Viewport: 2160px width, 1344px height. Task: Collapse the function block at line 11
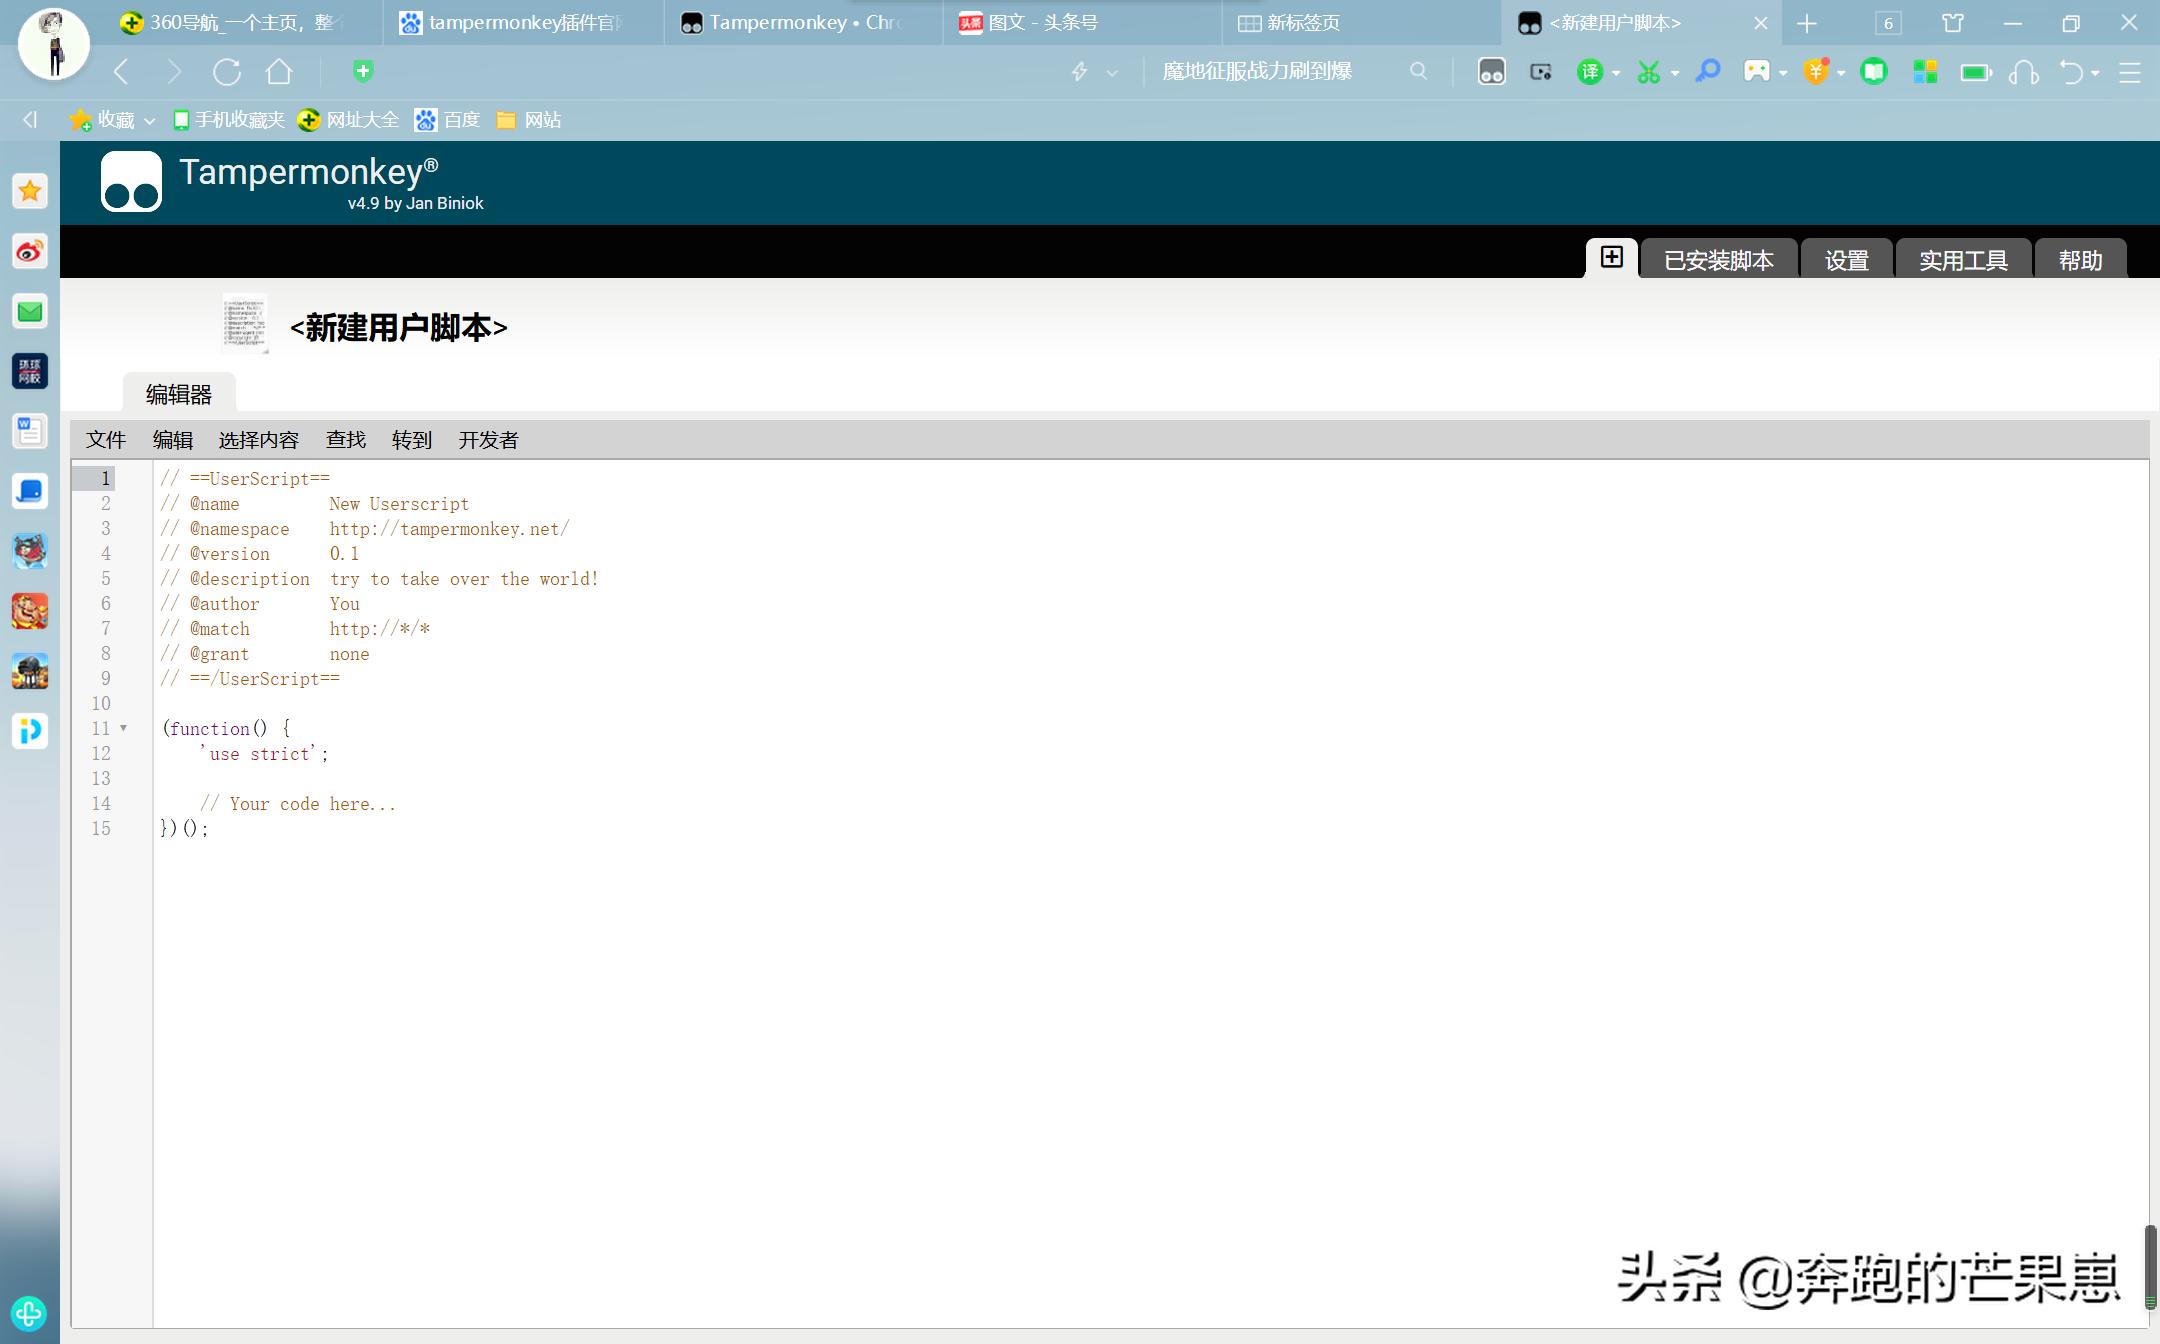pyautogui.click(x=124, y=728)
